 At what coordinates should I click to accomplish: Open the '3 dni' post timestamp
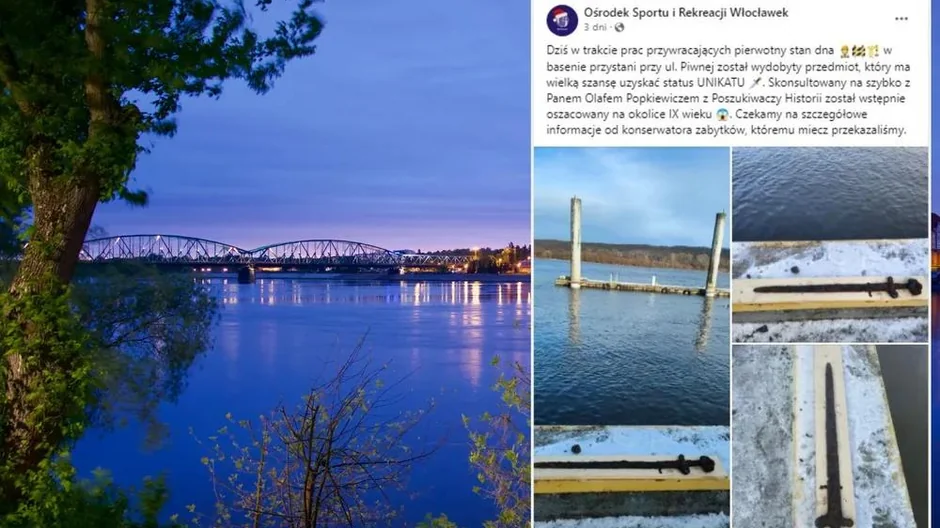pos(595,28)
